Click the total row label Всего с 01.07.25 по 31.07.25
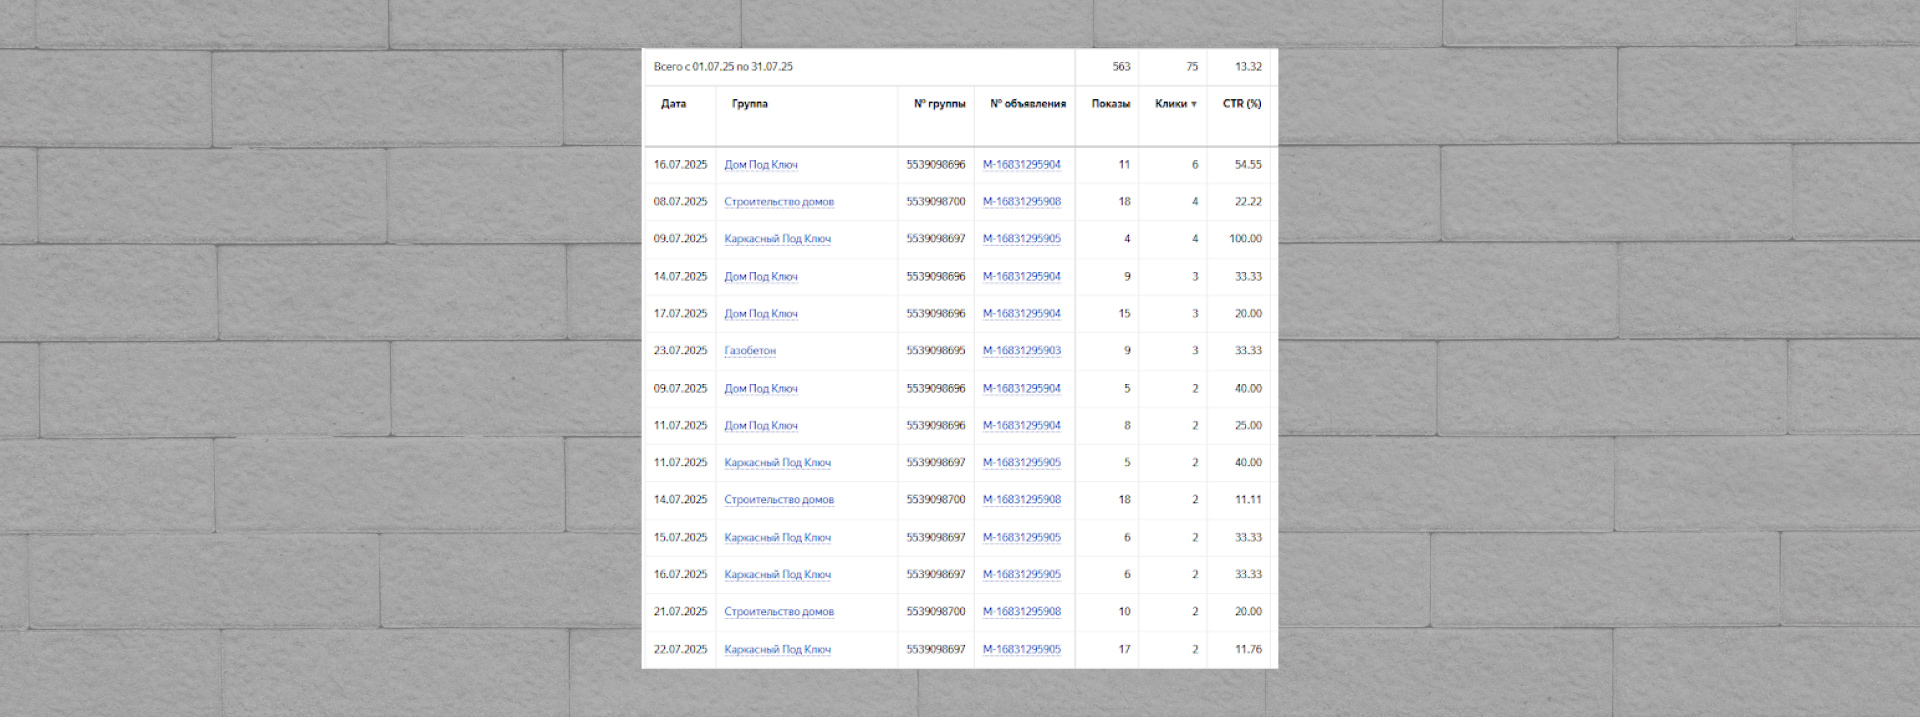 point(723,67)
